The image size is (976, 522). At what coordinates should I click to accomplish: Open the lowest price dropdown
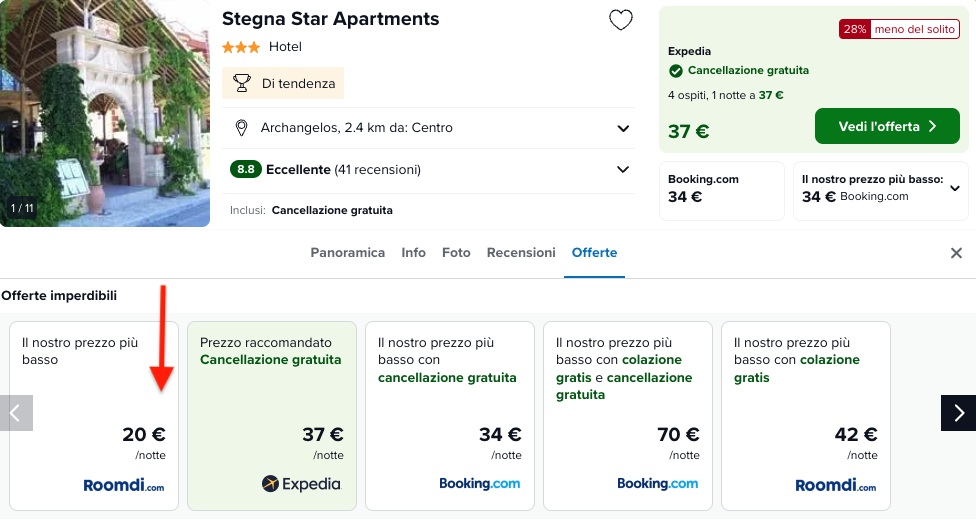click(954, 188)
